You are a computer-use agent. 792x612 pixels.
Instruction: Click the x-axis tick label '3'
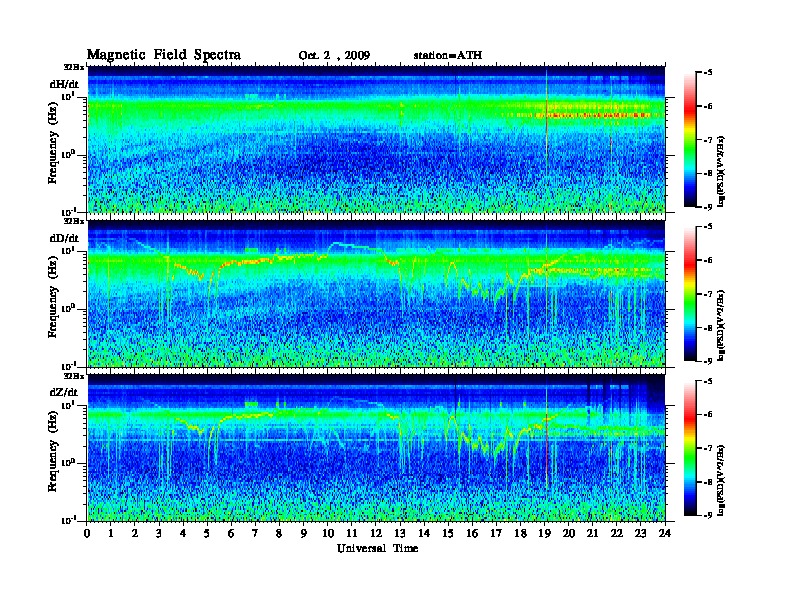(160, 533)
